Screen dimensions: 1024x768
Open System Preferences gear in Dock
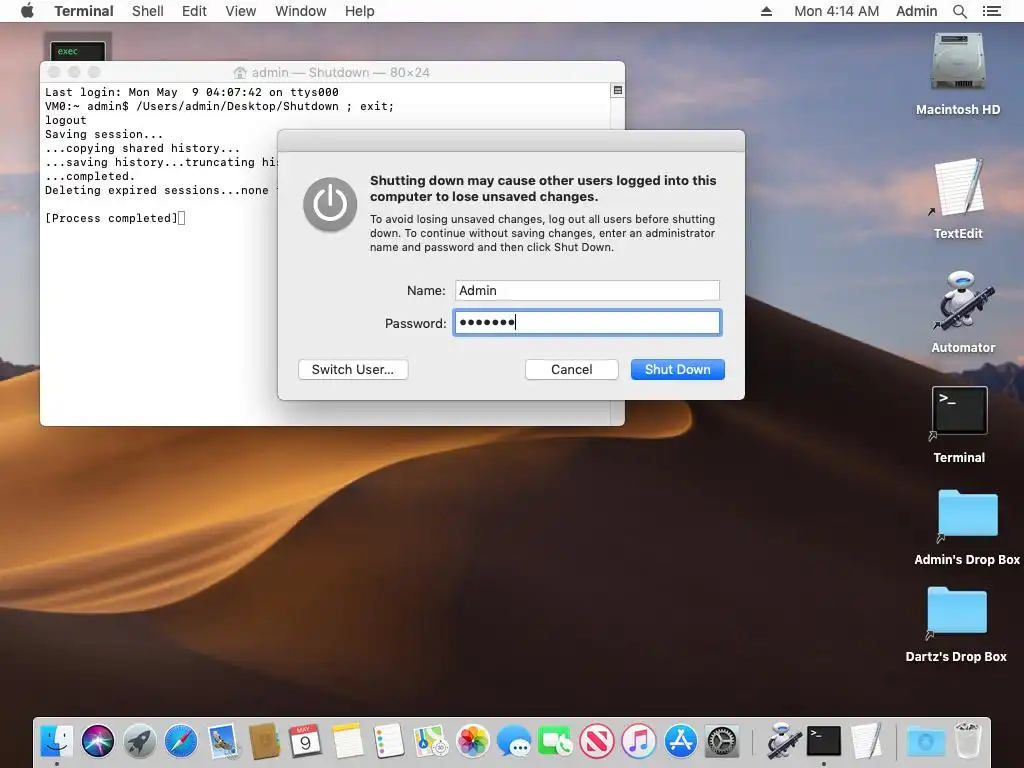[722, 741]
